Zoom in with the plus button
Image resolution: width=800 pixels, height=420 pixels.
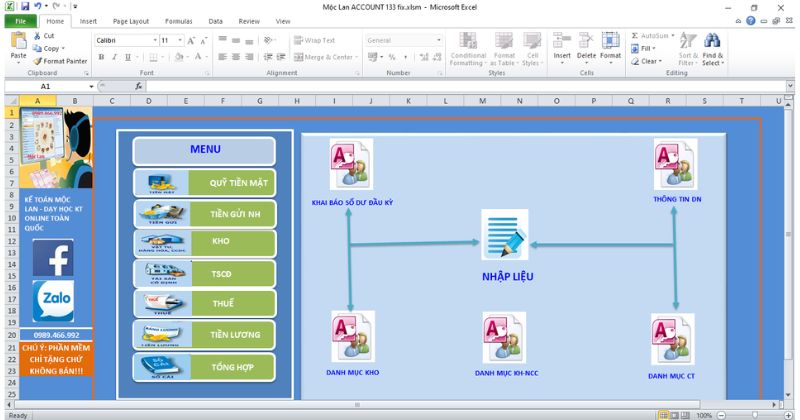pyautogui.click(x=789, y=415)
